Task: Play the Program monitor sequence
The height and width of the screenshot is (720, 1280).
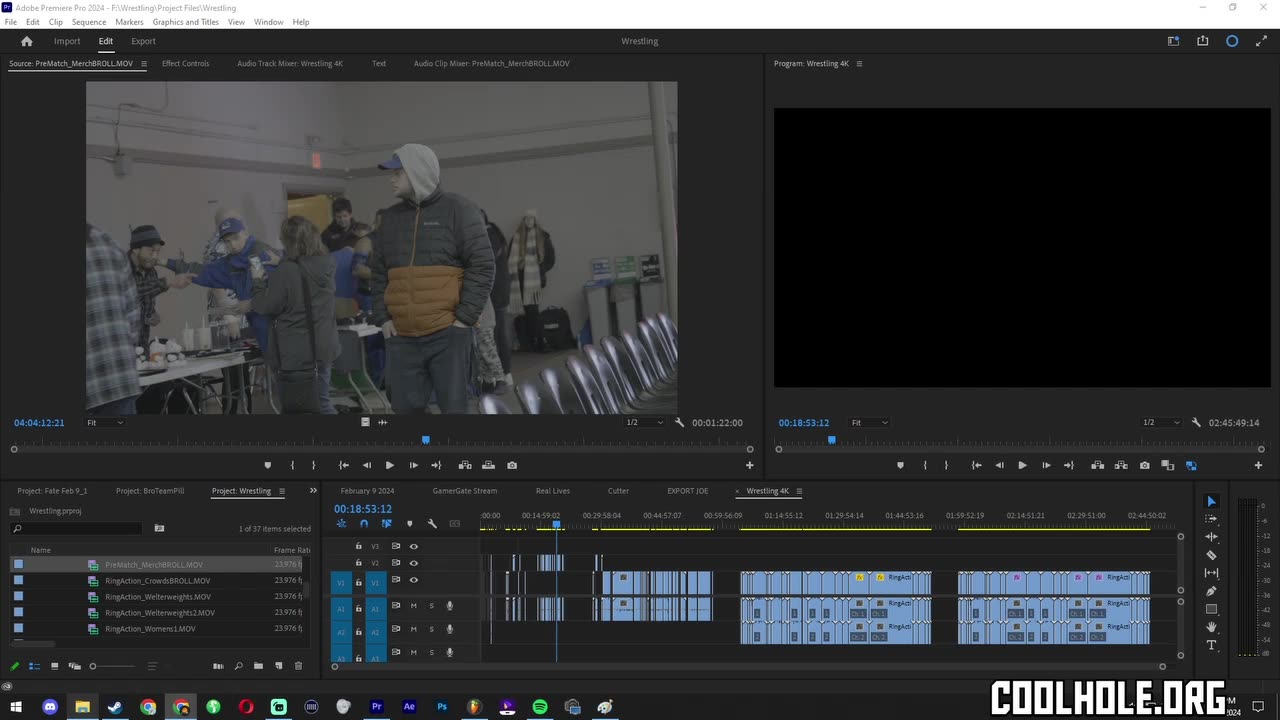Action: point(1022,465)
